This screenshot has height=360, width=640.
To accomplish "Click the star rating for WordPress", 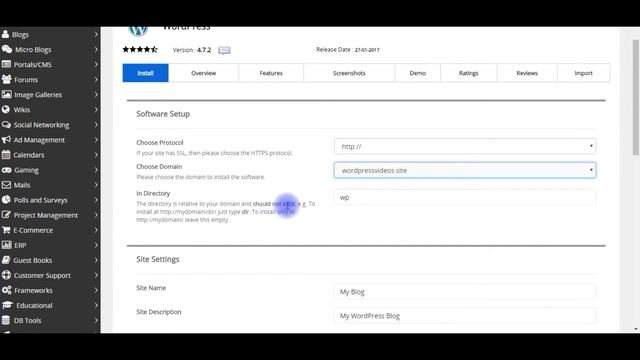I will 140,49.
